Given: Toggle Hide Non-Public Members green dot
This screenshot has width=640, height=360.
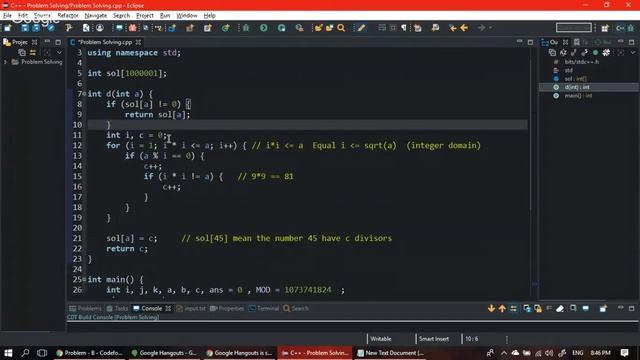Looking at the screenshot, I should 595,52.
